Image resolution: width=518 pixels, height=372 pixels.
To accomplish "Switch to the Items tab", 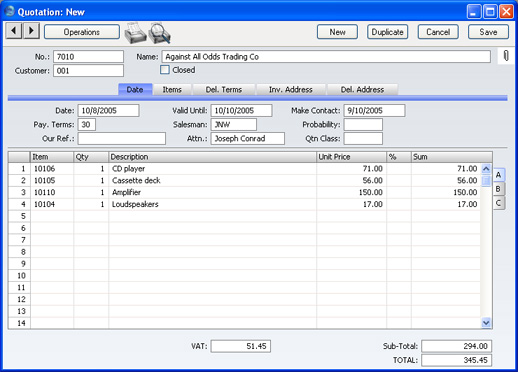I will pyautogui.click(x=172, y=90).
